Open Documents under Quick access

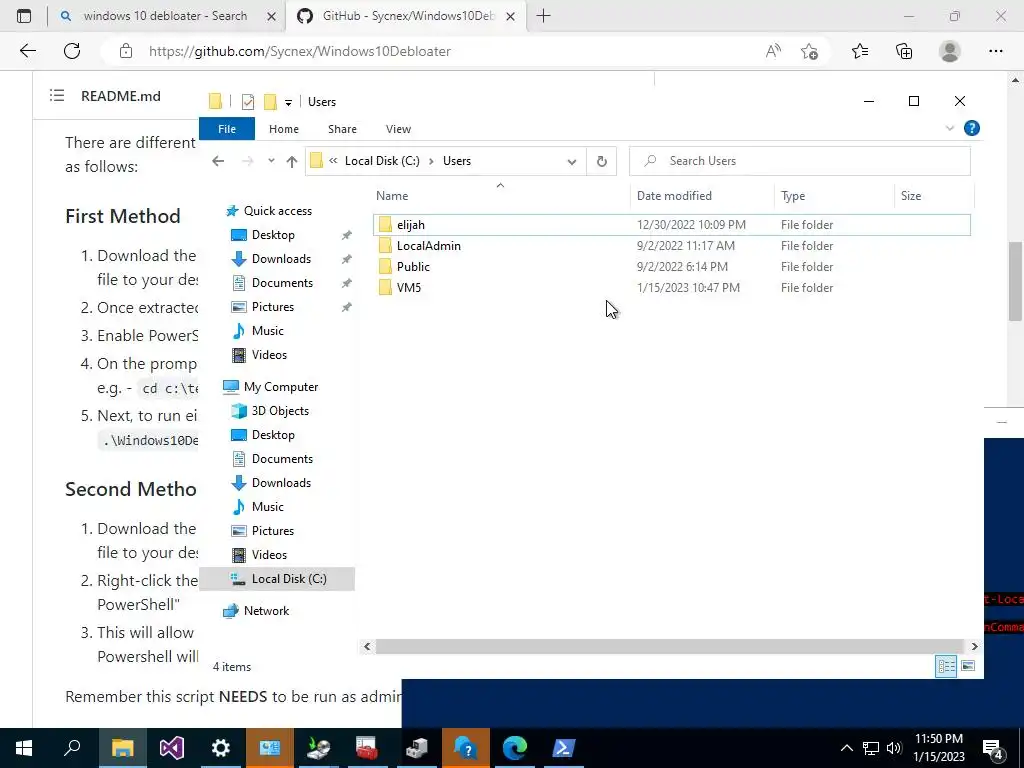(282, 283)
